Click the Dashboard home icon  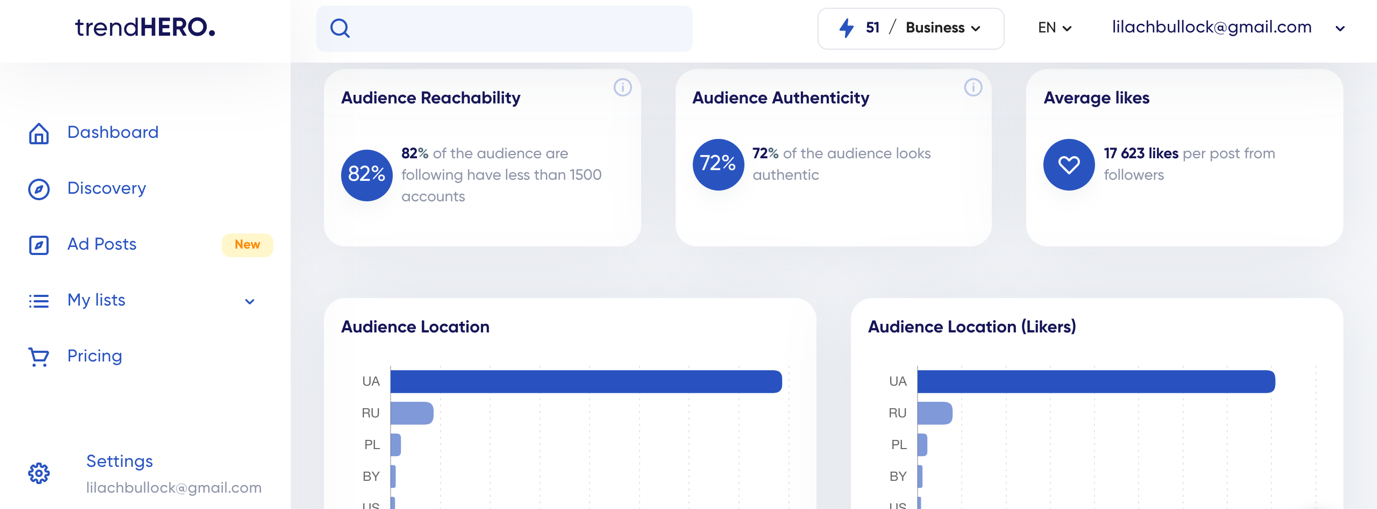tap(39, 133)
